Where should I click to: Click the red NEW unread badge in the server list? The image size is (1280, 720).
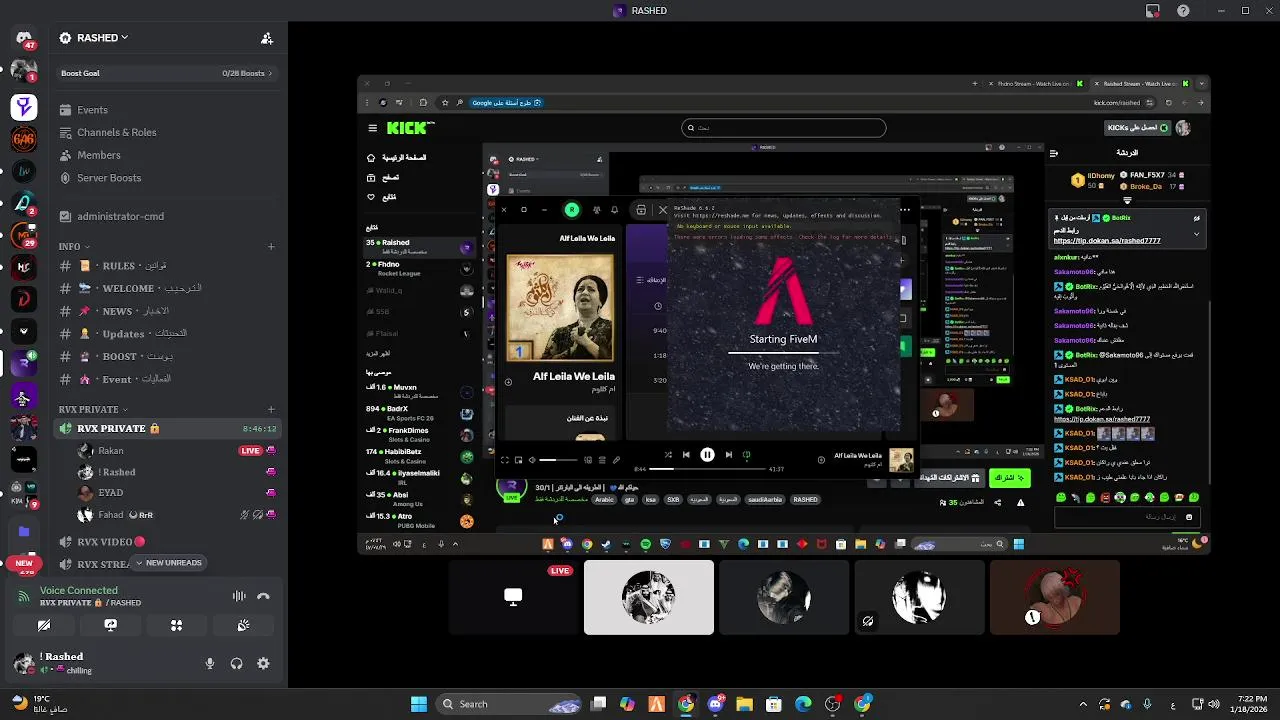24,563
